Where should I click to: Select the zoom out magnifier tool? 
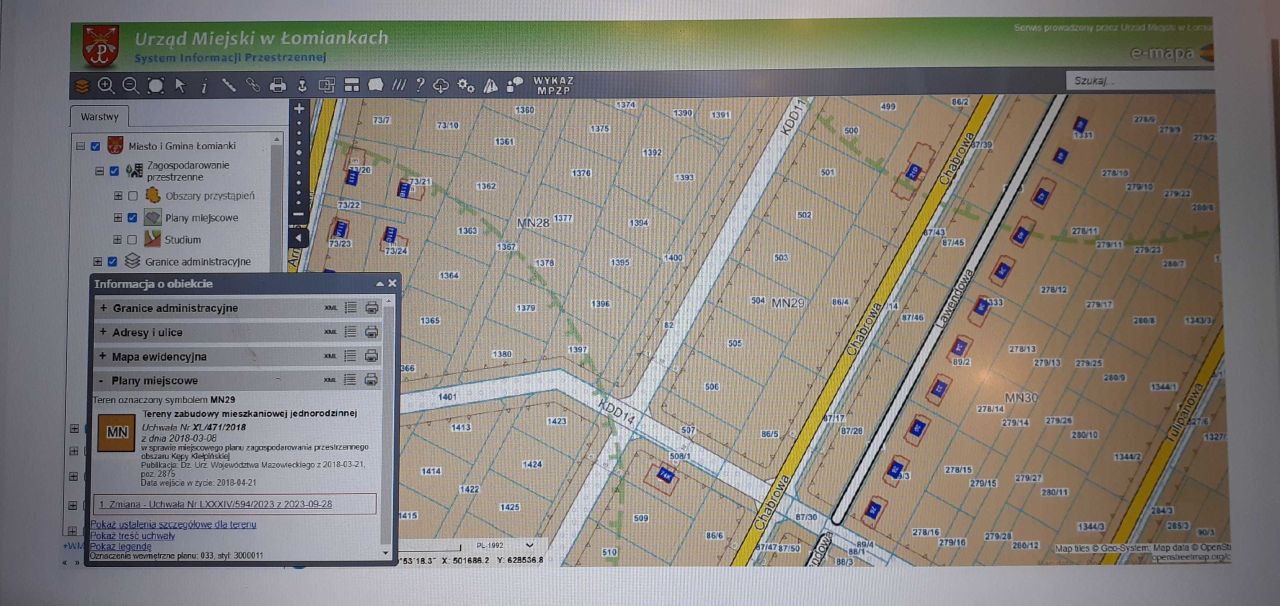(x=131, y=86)
